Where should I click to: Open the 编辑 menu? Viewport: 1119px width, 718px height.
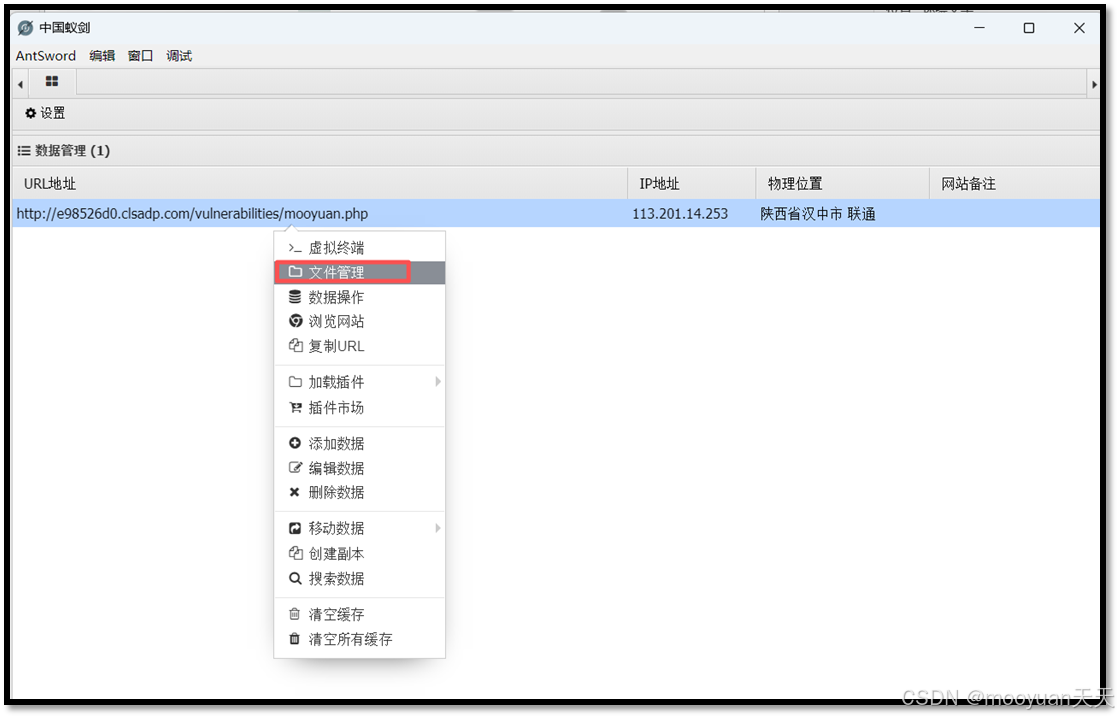point(102,56)
